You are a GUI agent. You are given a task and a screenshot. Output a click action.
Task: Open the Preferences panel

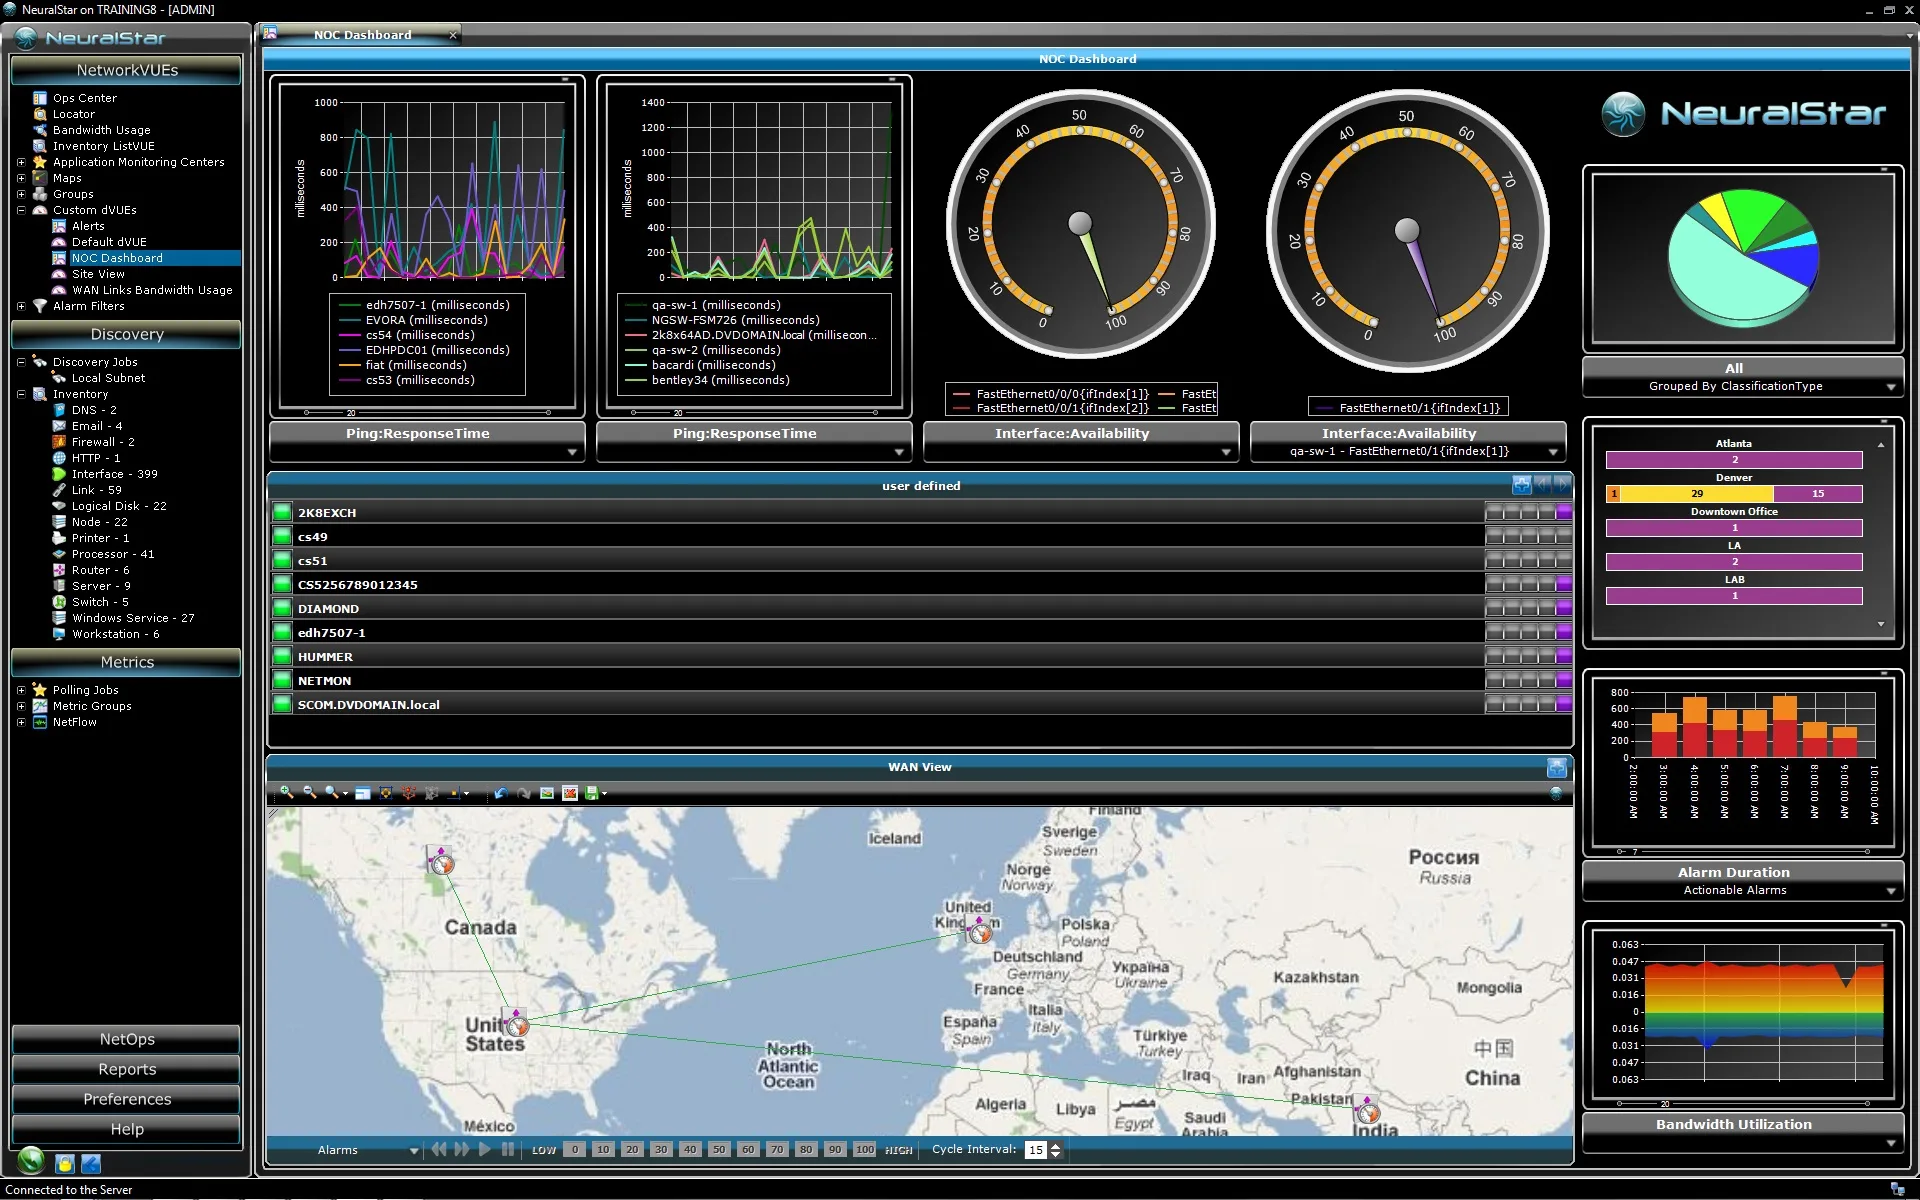126,1099
